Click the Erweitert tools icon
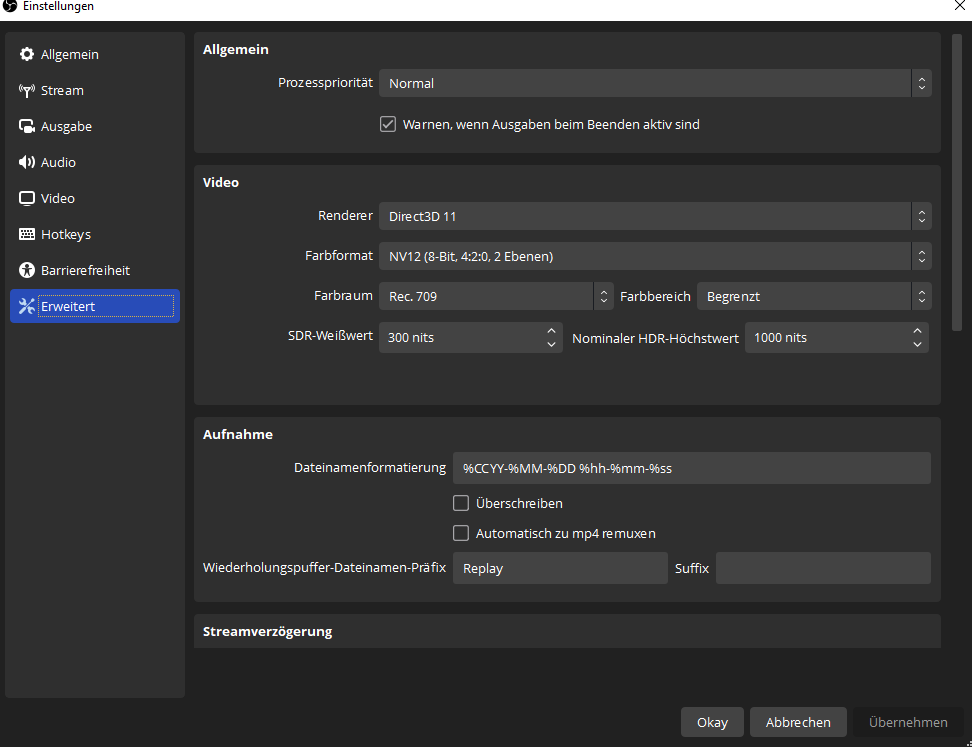Image resolution: width=972 pixels, height=747 pixels. 27,306
